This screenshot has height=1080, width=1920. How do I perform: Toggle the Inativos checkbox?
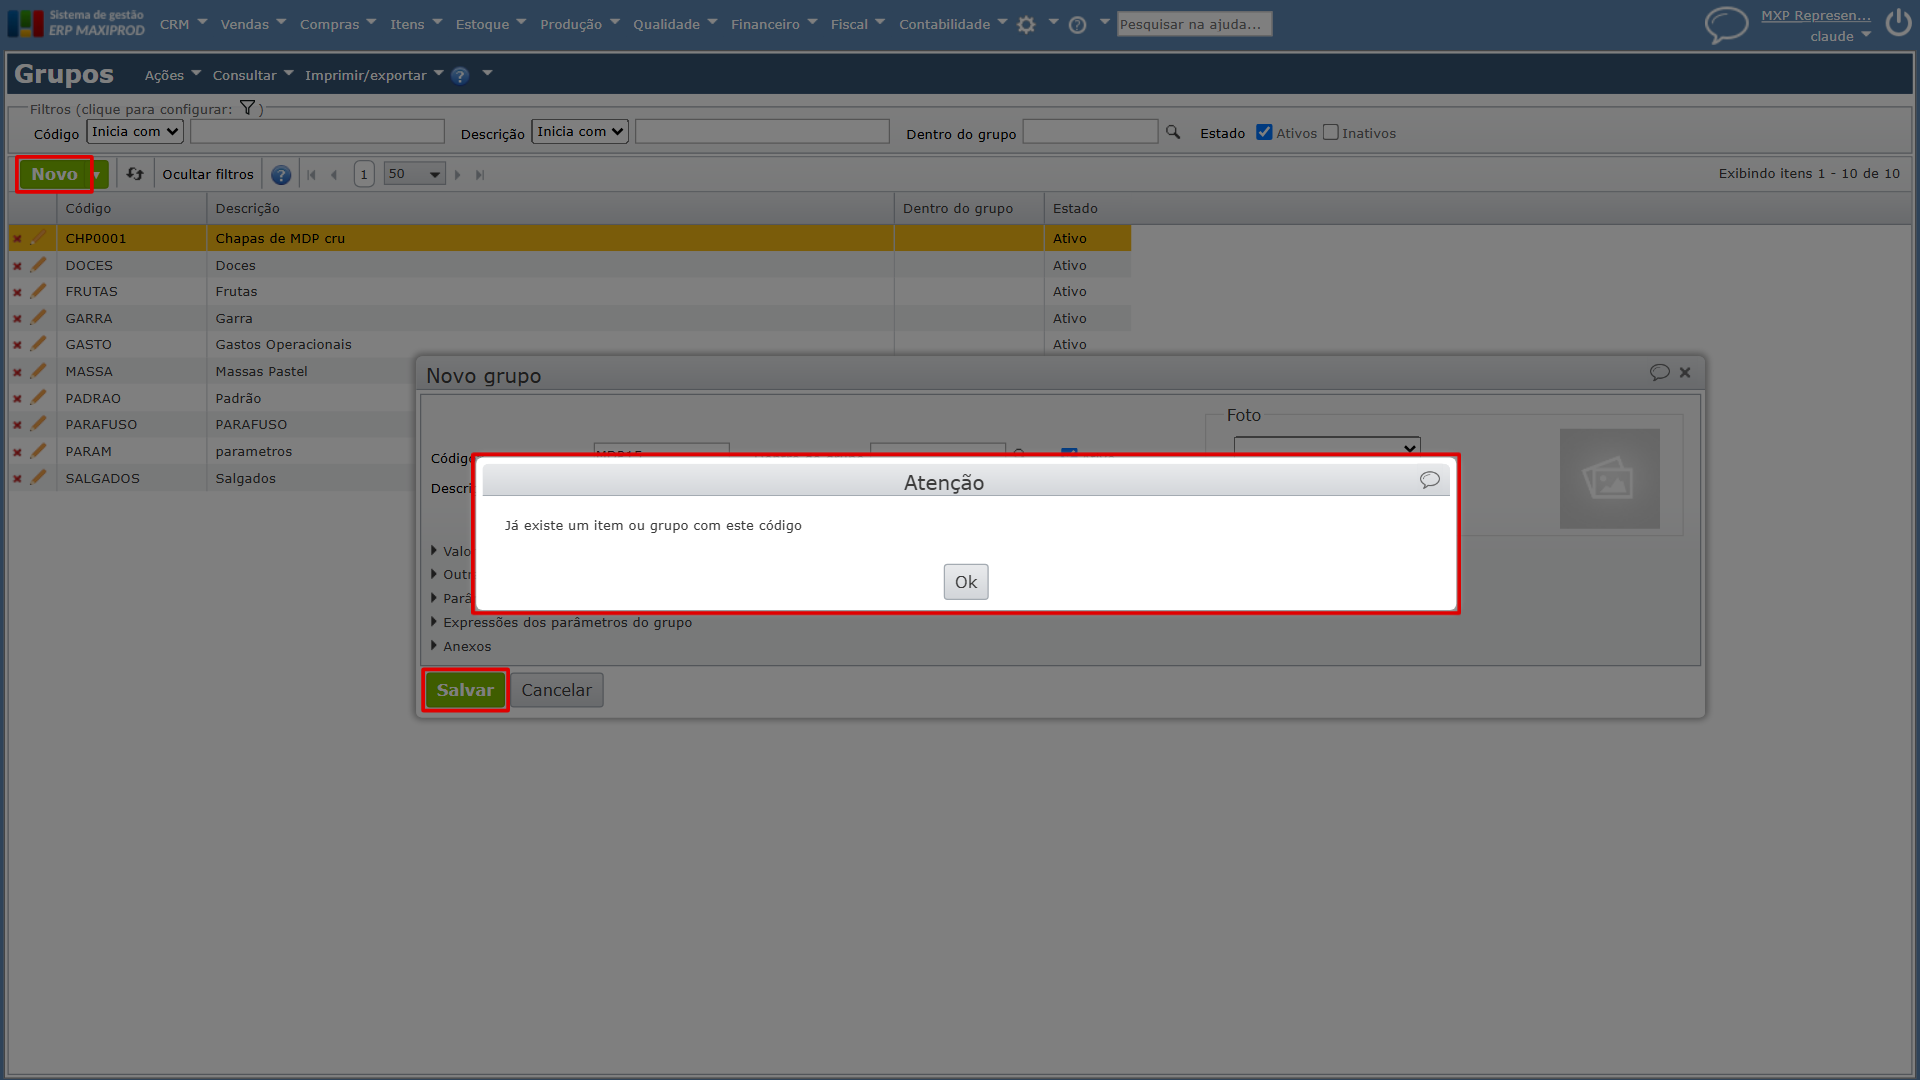point(1330,132)
